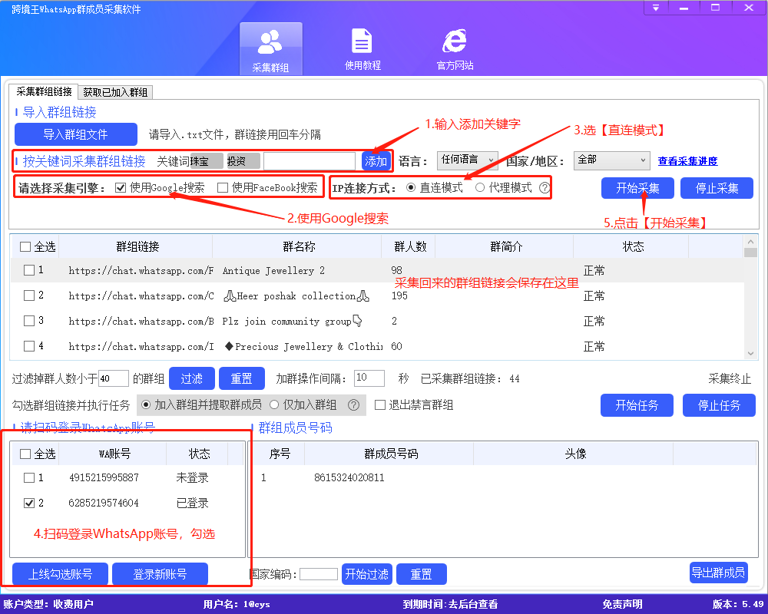Click the 群成员号码 column header

[390, 454]
